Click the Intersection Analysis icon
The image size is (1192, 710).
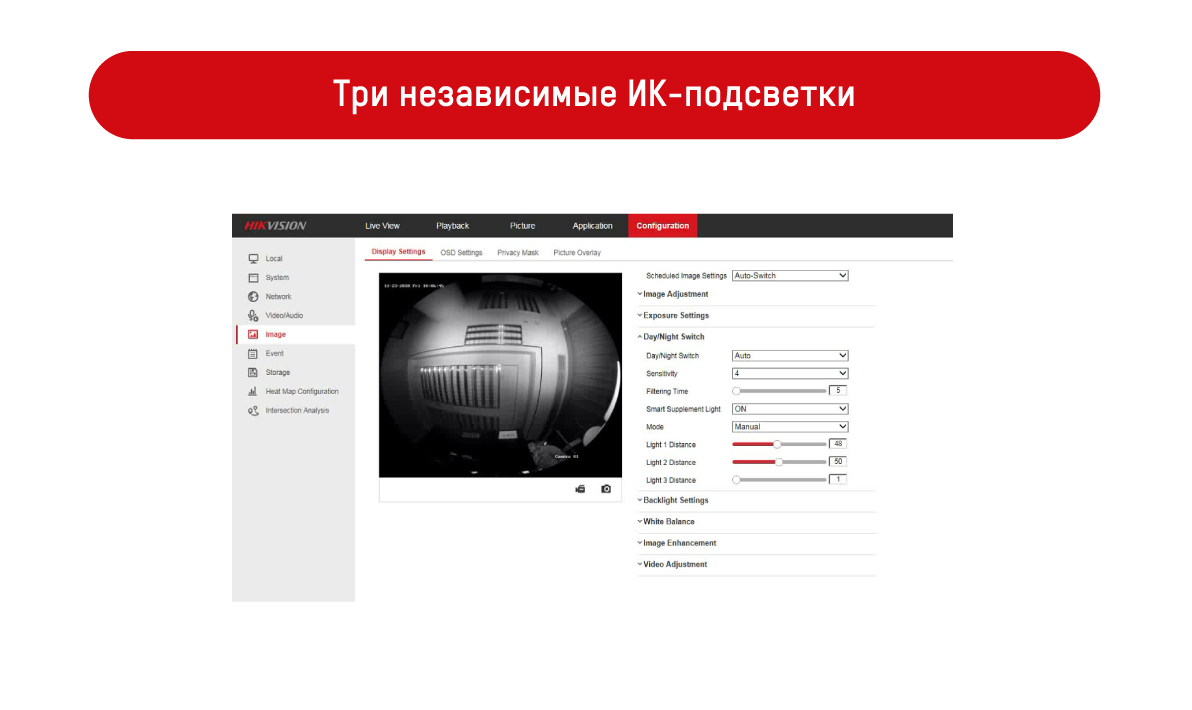tap(253, 411)
